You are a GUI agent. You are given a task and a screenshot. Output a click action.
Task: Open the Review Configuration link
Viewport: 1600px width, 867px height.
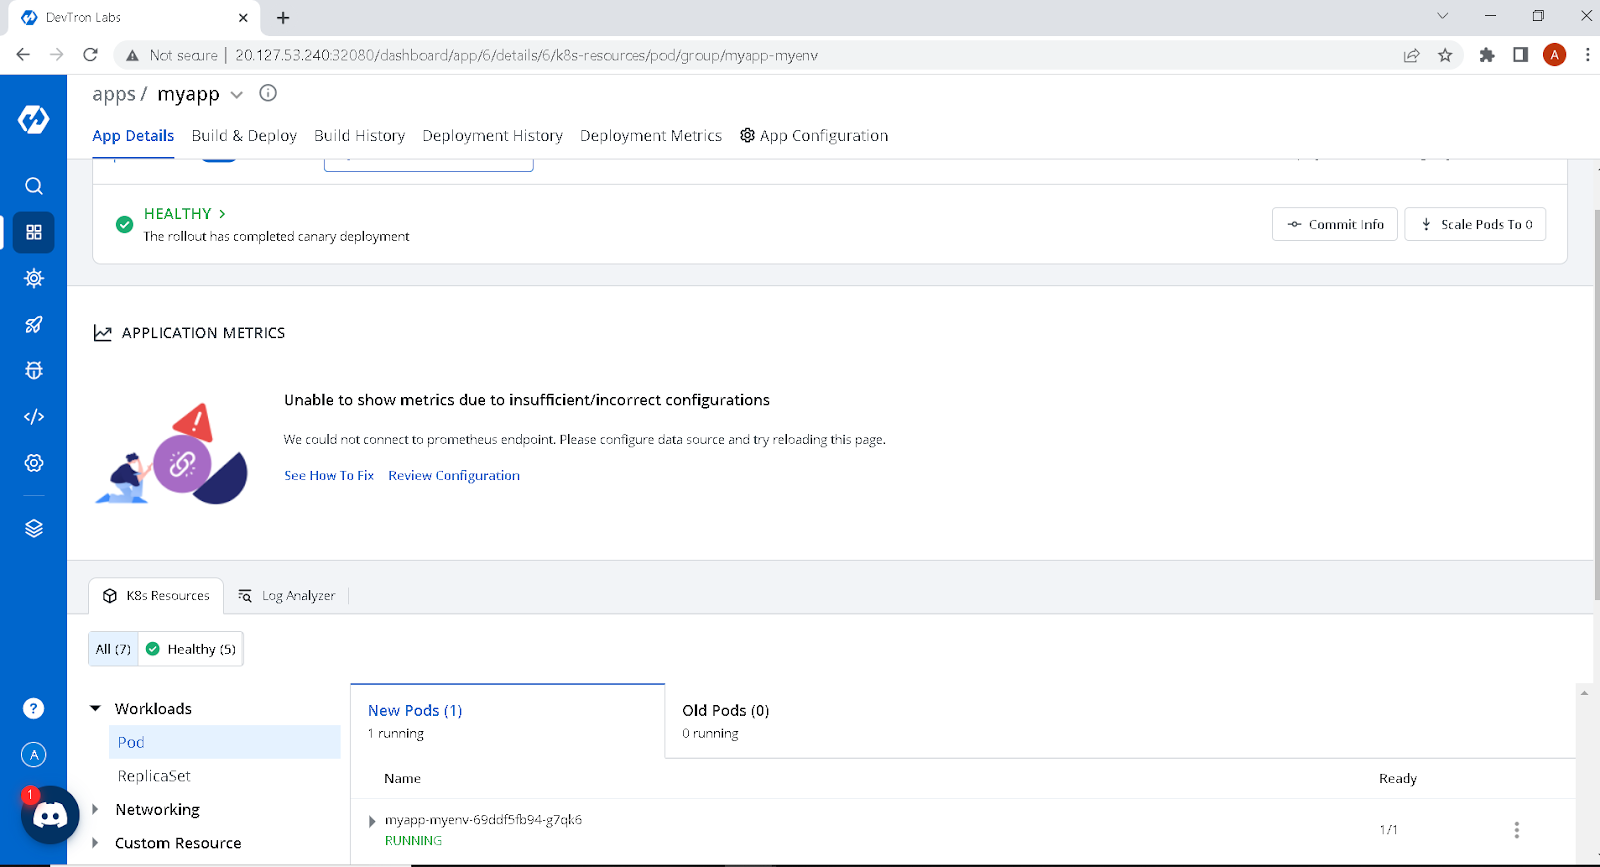tap(454, 475)
